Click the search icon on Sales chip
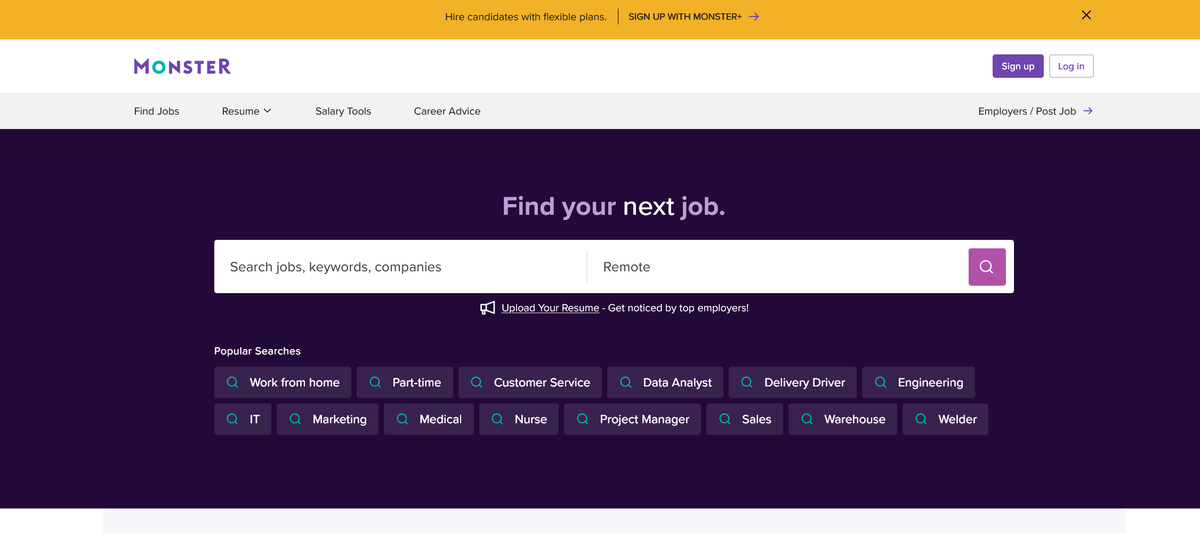 point(725,419)
